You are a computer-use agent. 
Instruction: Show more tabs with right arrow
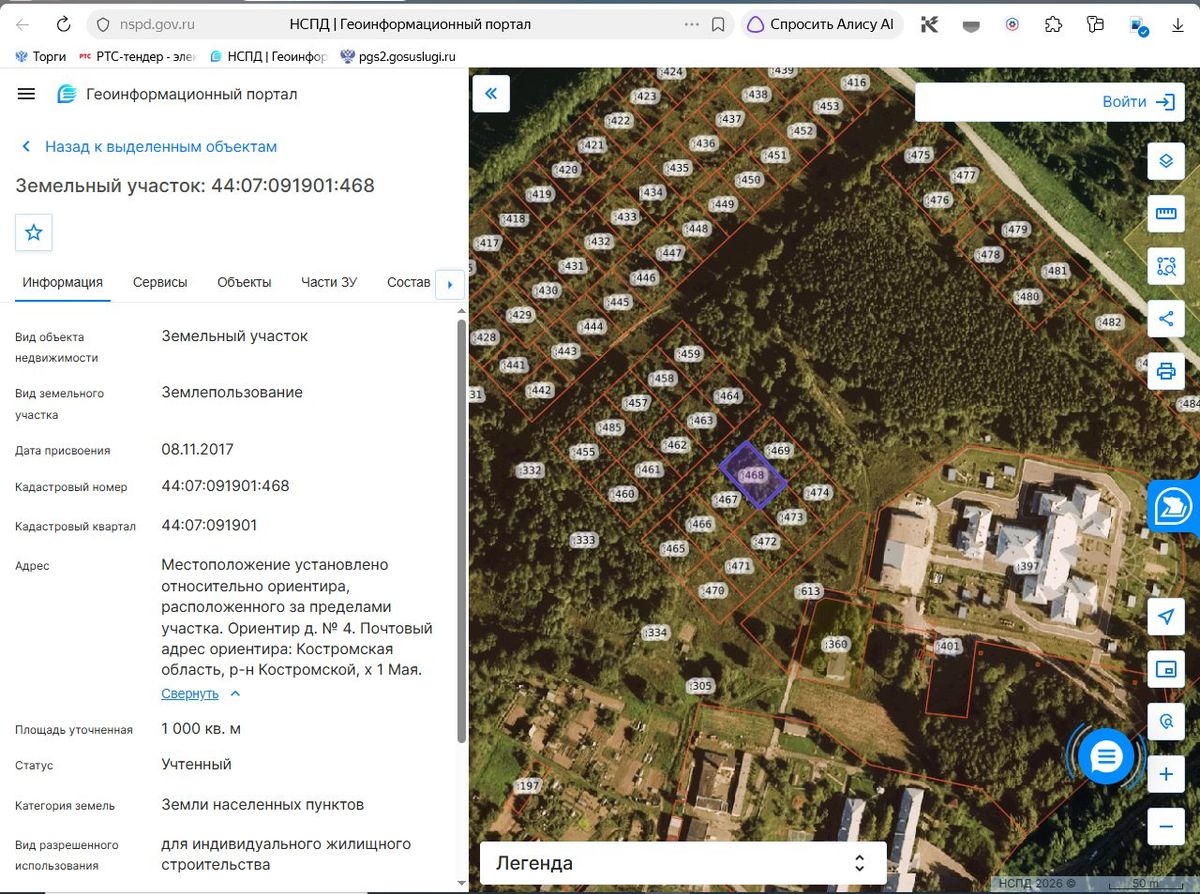[x=449, y=285]
